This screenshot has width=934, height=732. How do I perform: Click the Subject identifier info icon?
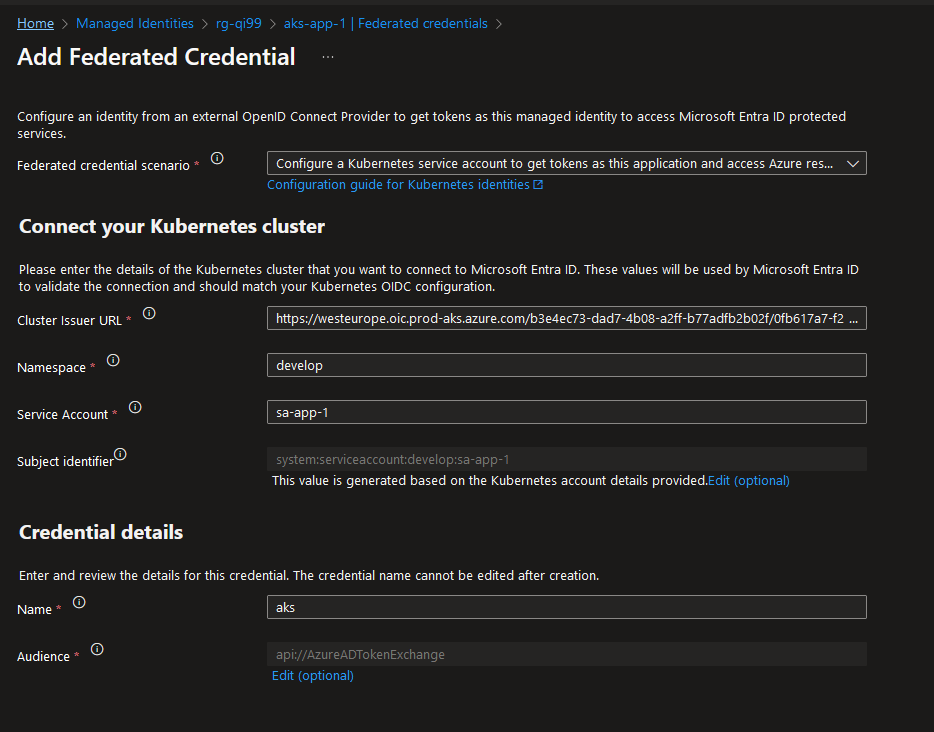tap(120, 454)
